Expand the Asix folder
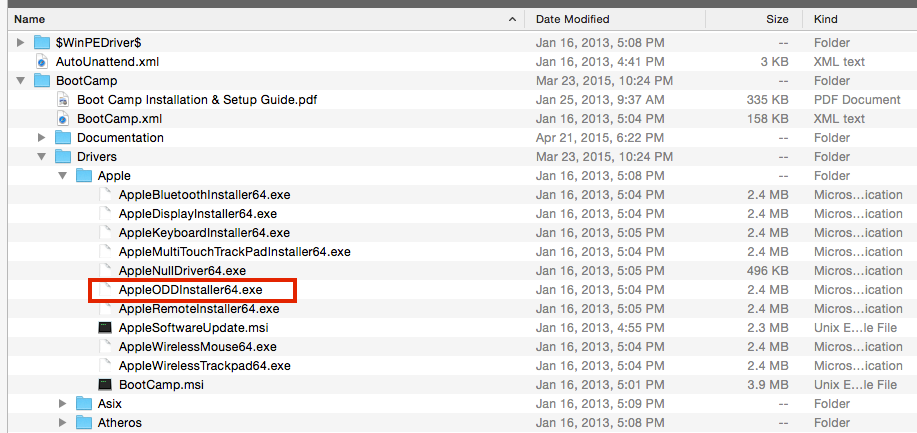This screenshot has width=917, height=433. point(63,403)
